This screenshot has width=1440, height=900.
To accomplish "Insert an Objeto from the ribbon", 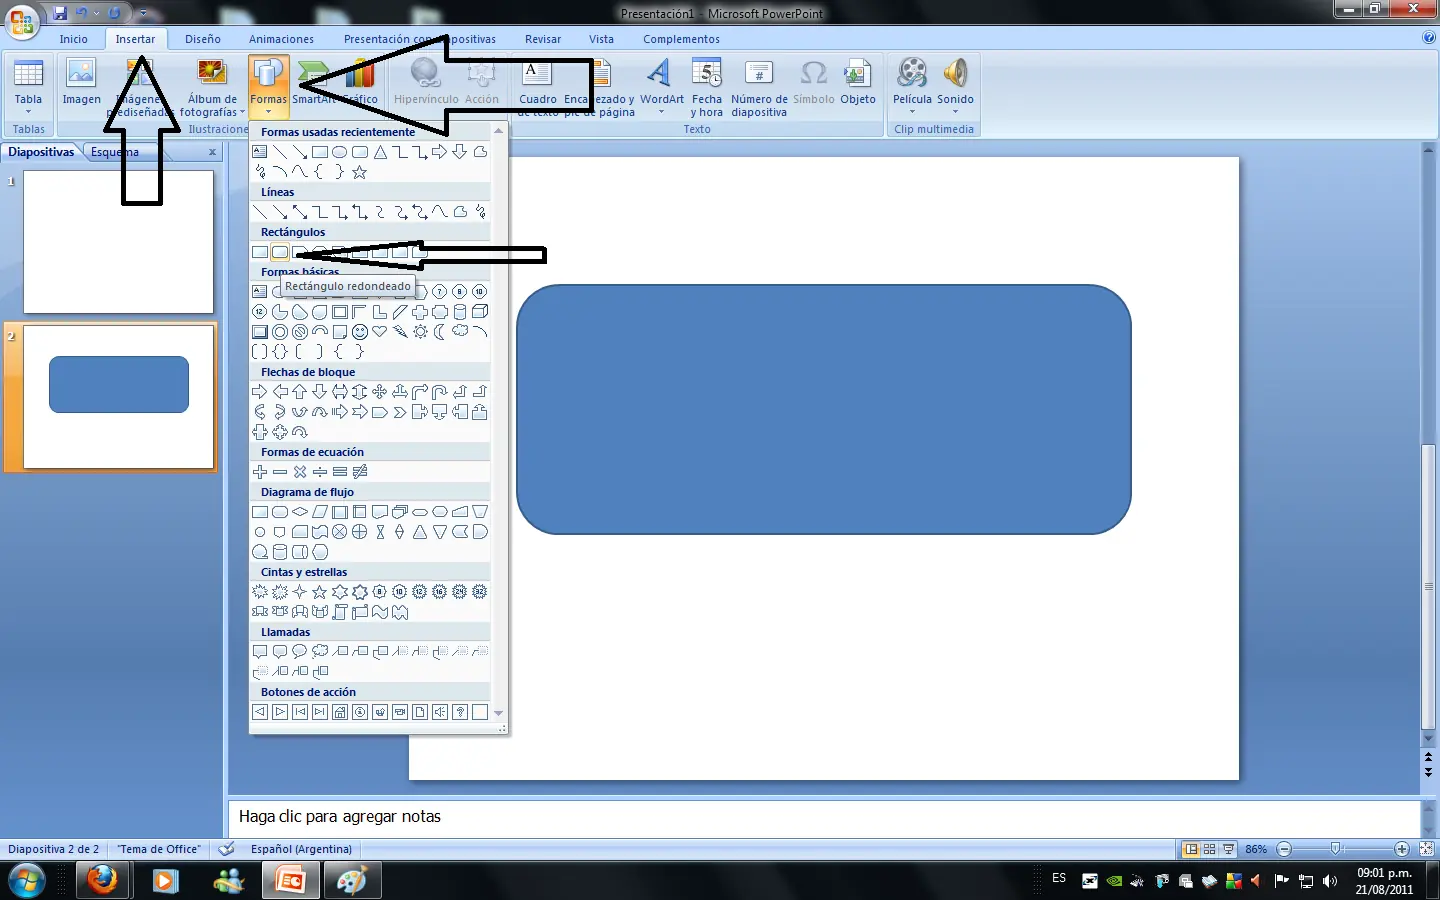I will tap(858, 82).
